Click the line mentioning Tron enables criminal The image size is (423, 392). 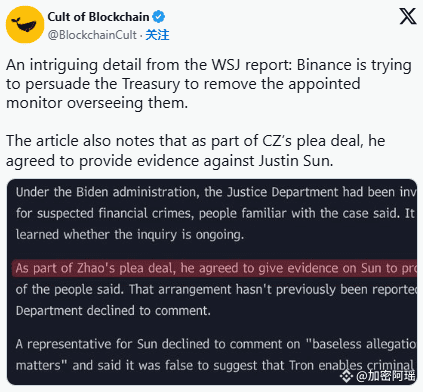[x=215, y=365]
